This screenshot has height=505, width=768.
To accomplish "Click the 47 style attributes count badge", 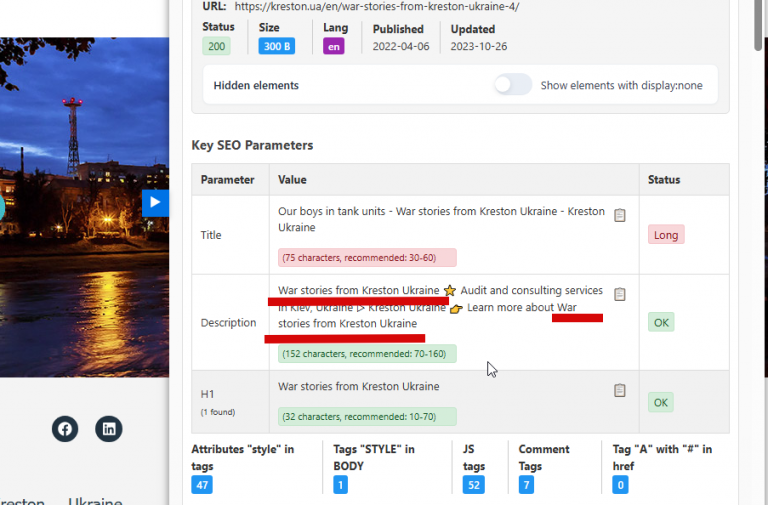I will (x=202, y=485).
